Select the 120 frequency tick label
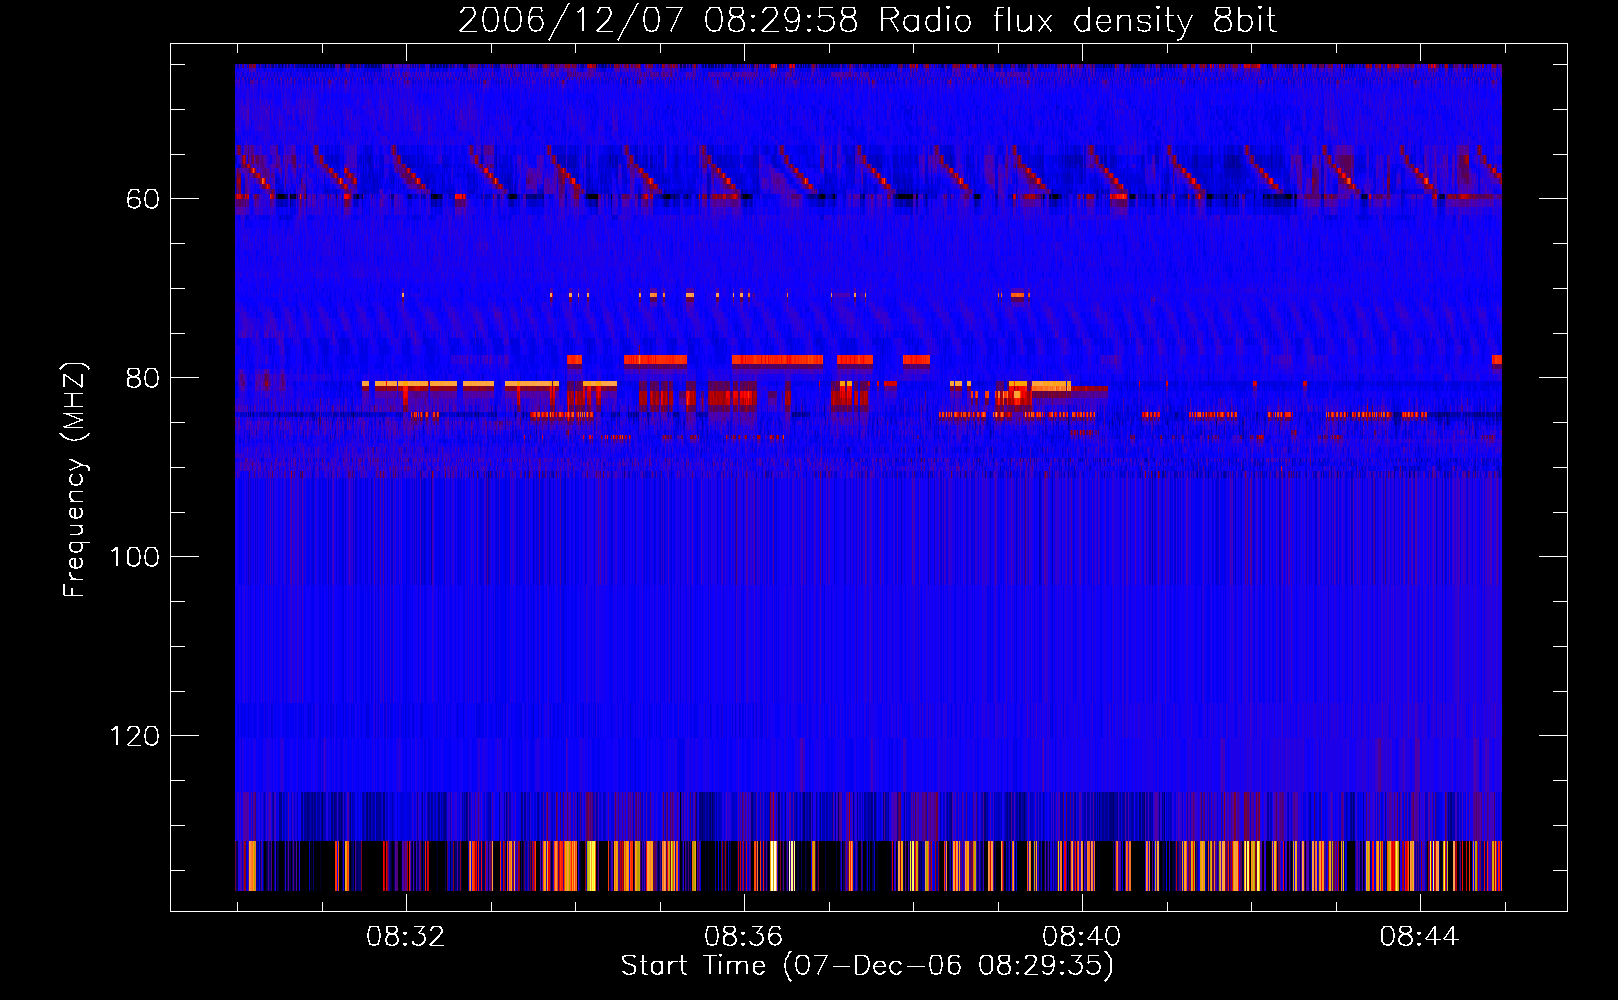 pos(134,736)
